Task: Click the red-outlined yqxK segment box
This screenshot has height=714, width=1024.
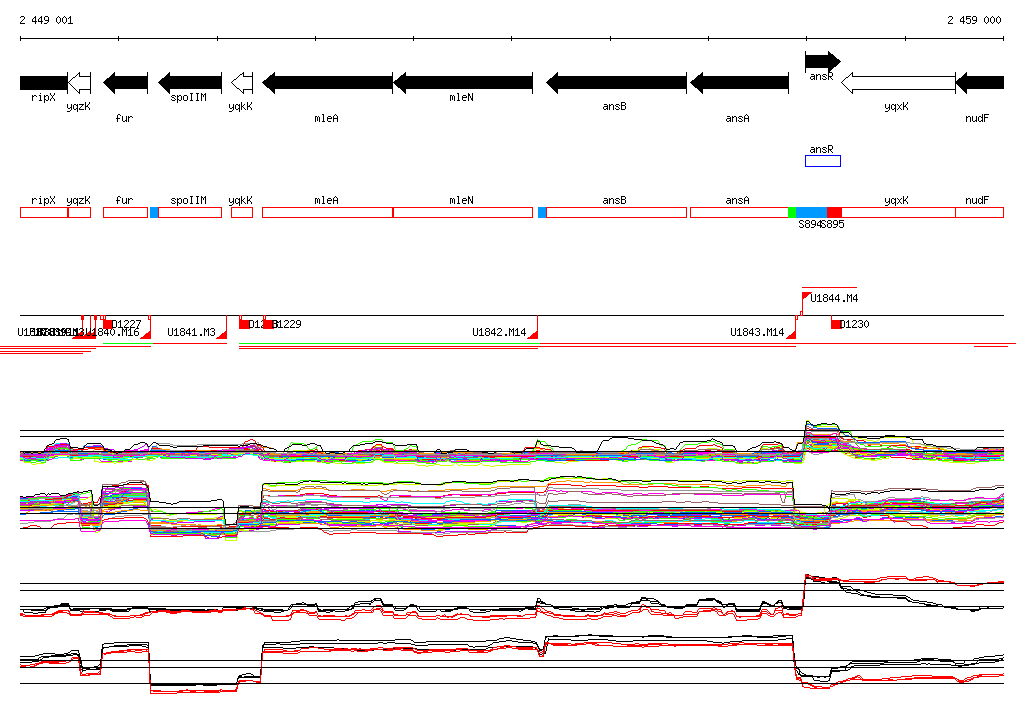Action: (899, 212)
